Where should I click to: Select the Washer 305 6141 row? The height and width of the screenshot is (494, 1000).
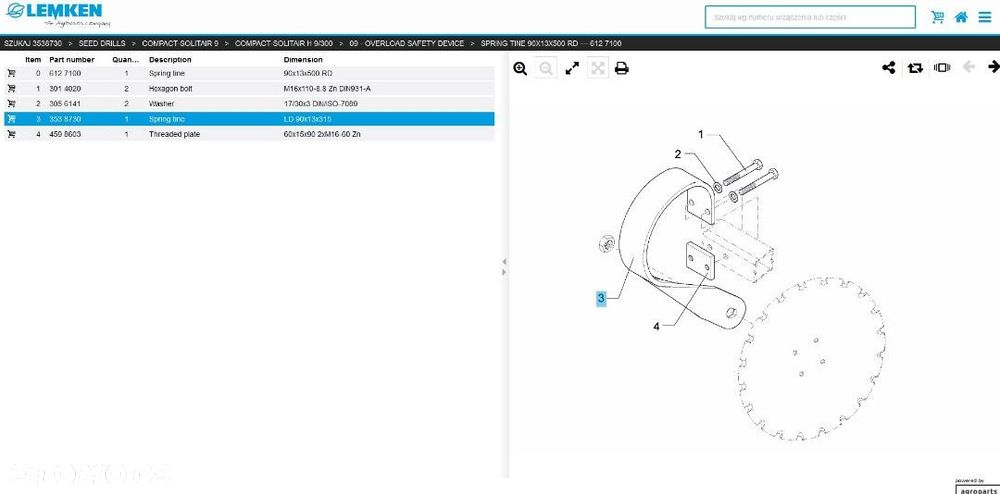(249, 103)
